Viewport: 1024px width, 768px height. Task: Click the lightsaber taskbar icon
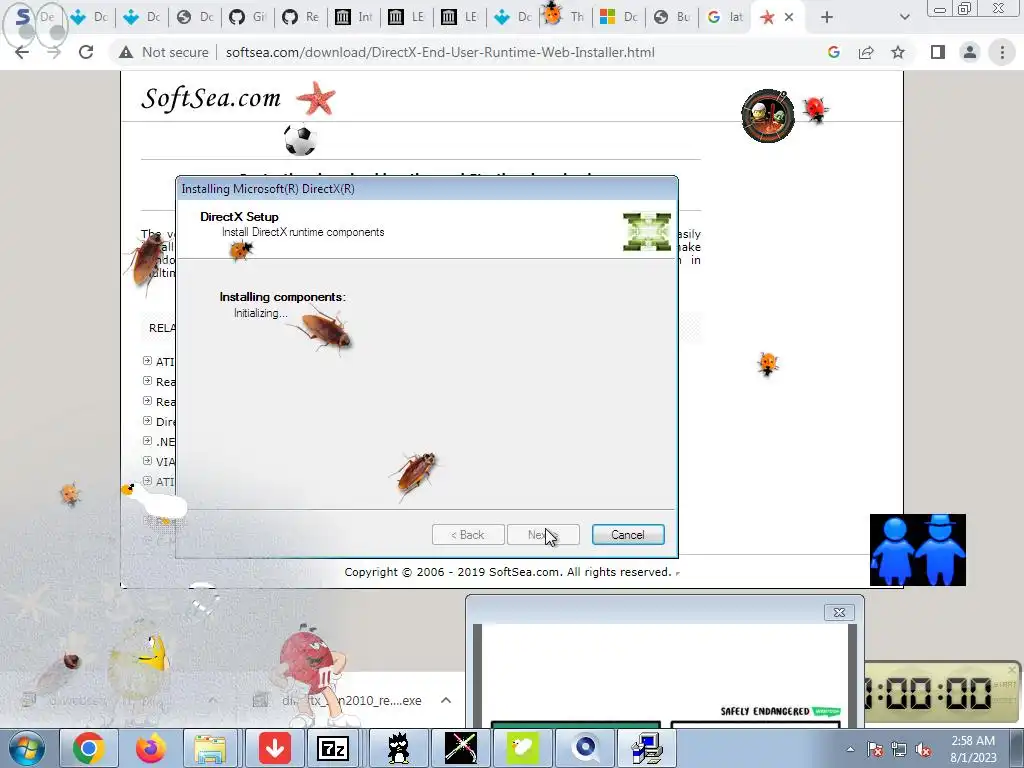460,748
